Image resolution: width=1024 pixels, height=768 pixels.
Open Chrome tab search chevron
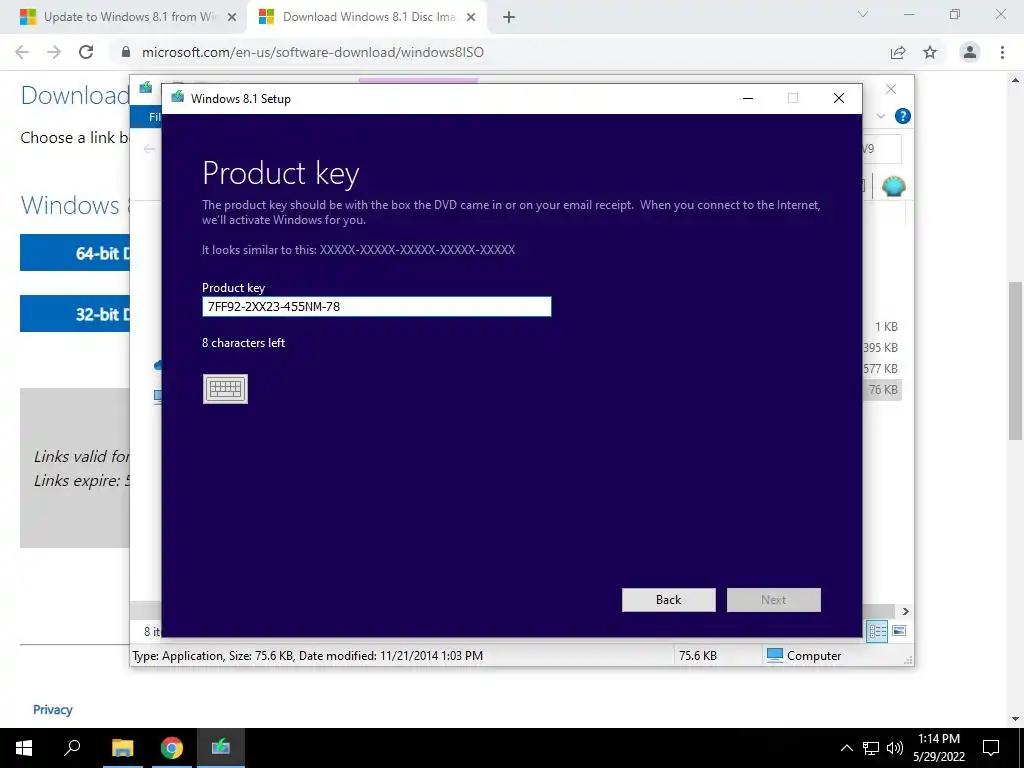863,14
